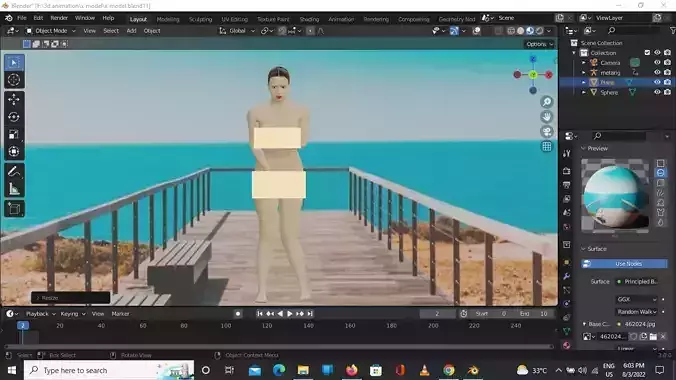Open File Explorer from the taskbar
676x380 pixels.
tap(303, 370)
